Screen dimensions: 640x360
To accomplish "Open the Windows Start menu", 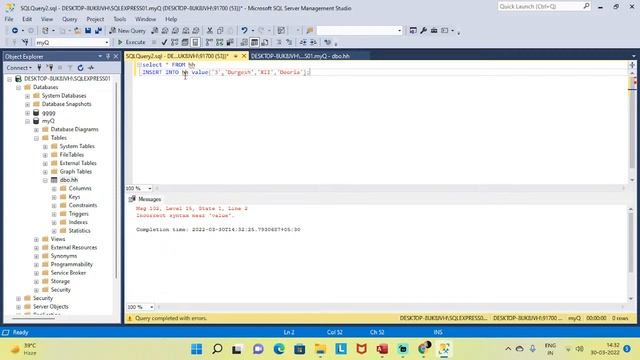I will [196, 349].
